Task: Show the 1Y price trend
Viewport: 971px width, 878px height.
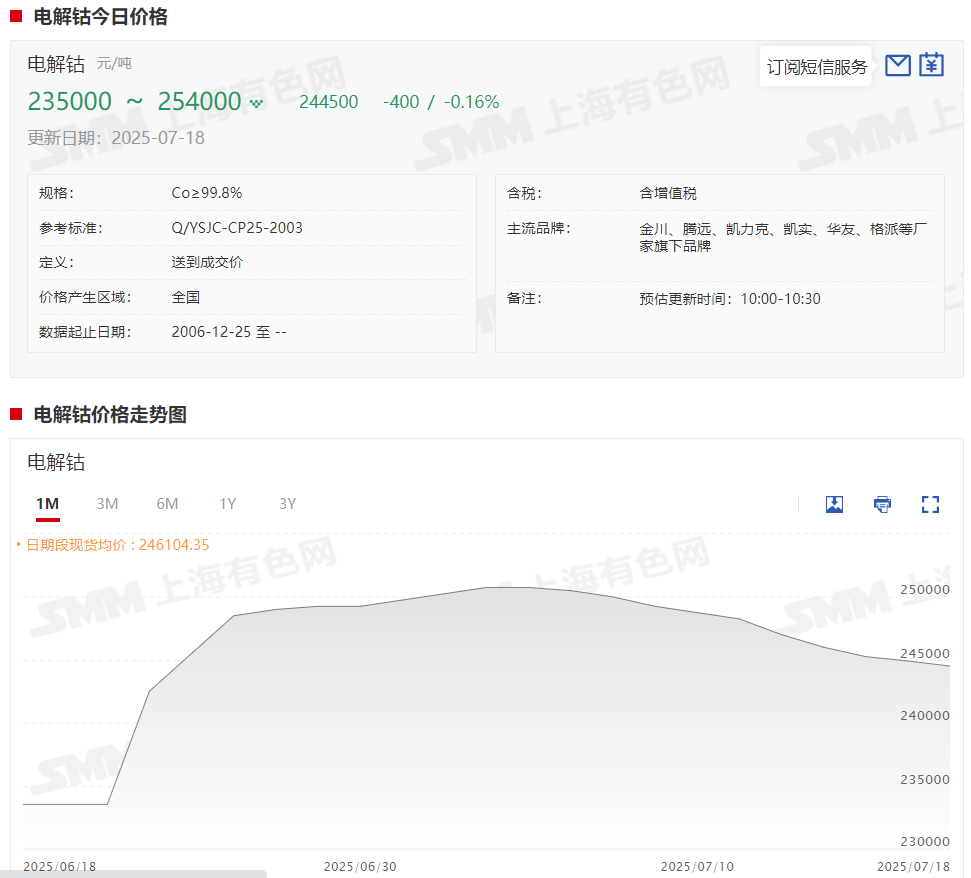Action: [x=228, y=504]
